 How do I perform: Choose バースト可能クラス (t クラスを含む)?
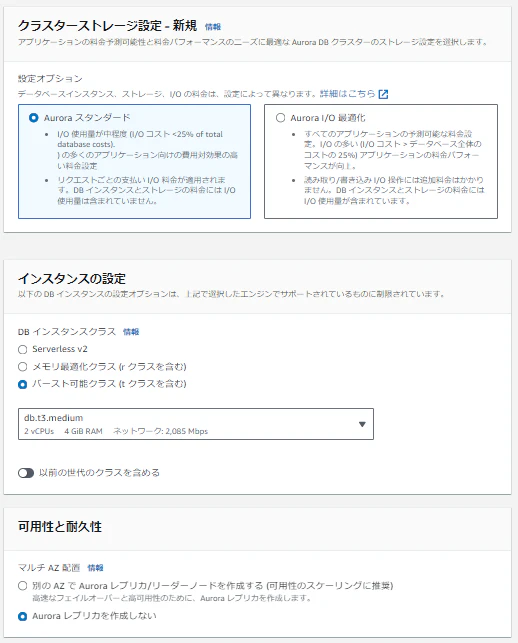coord(23,384)
